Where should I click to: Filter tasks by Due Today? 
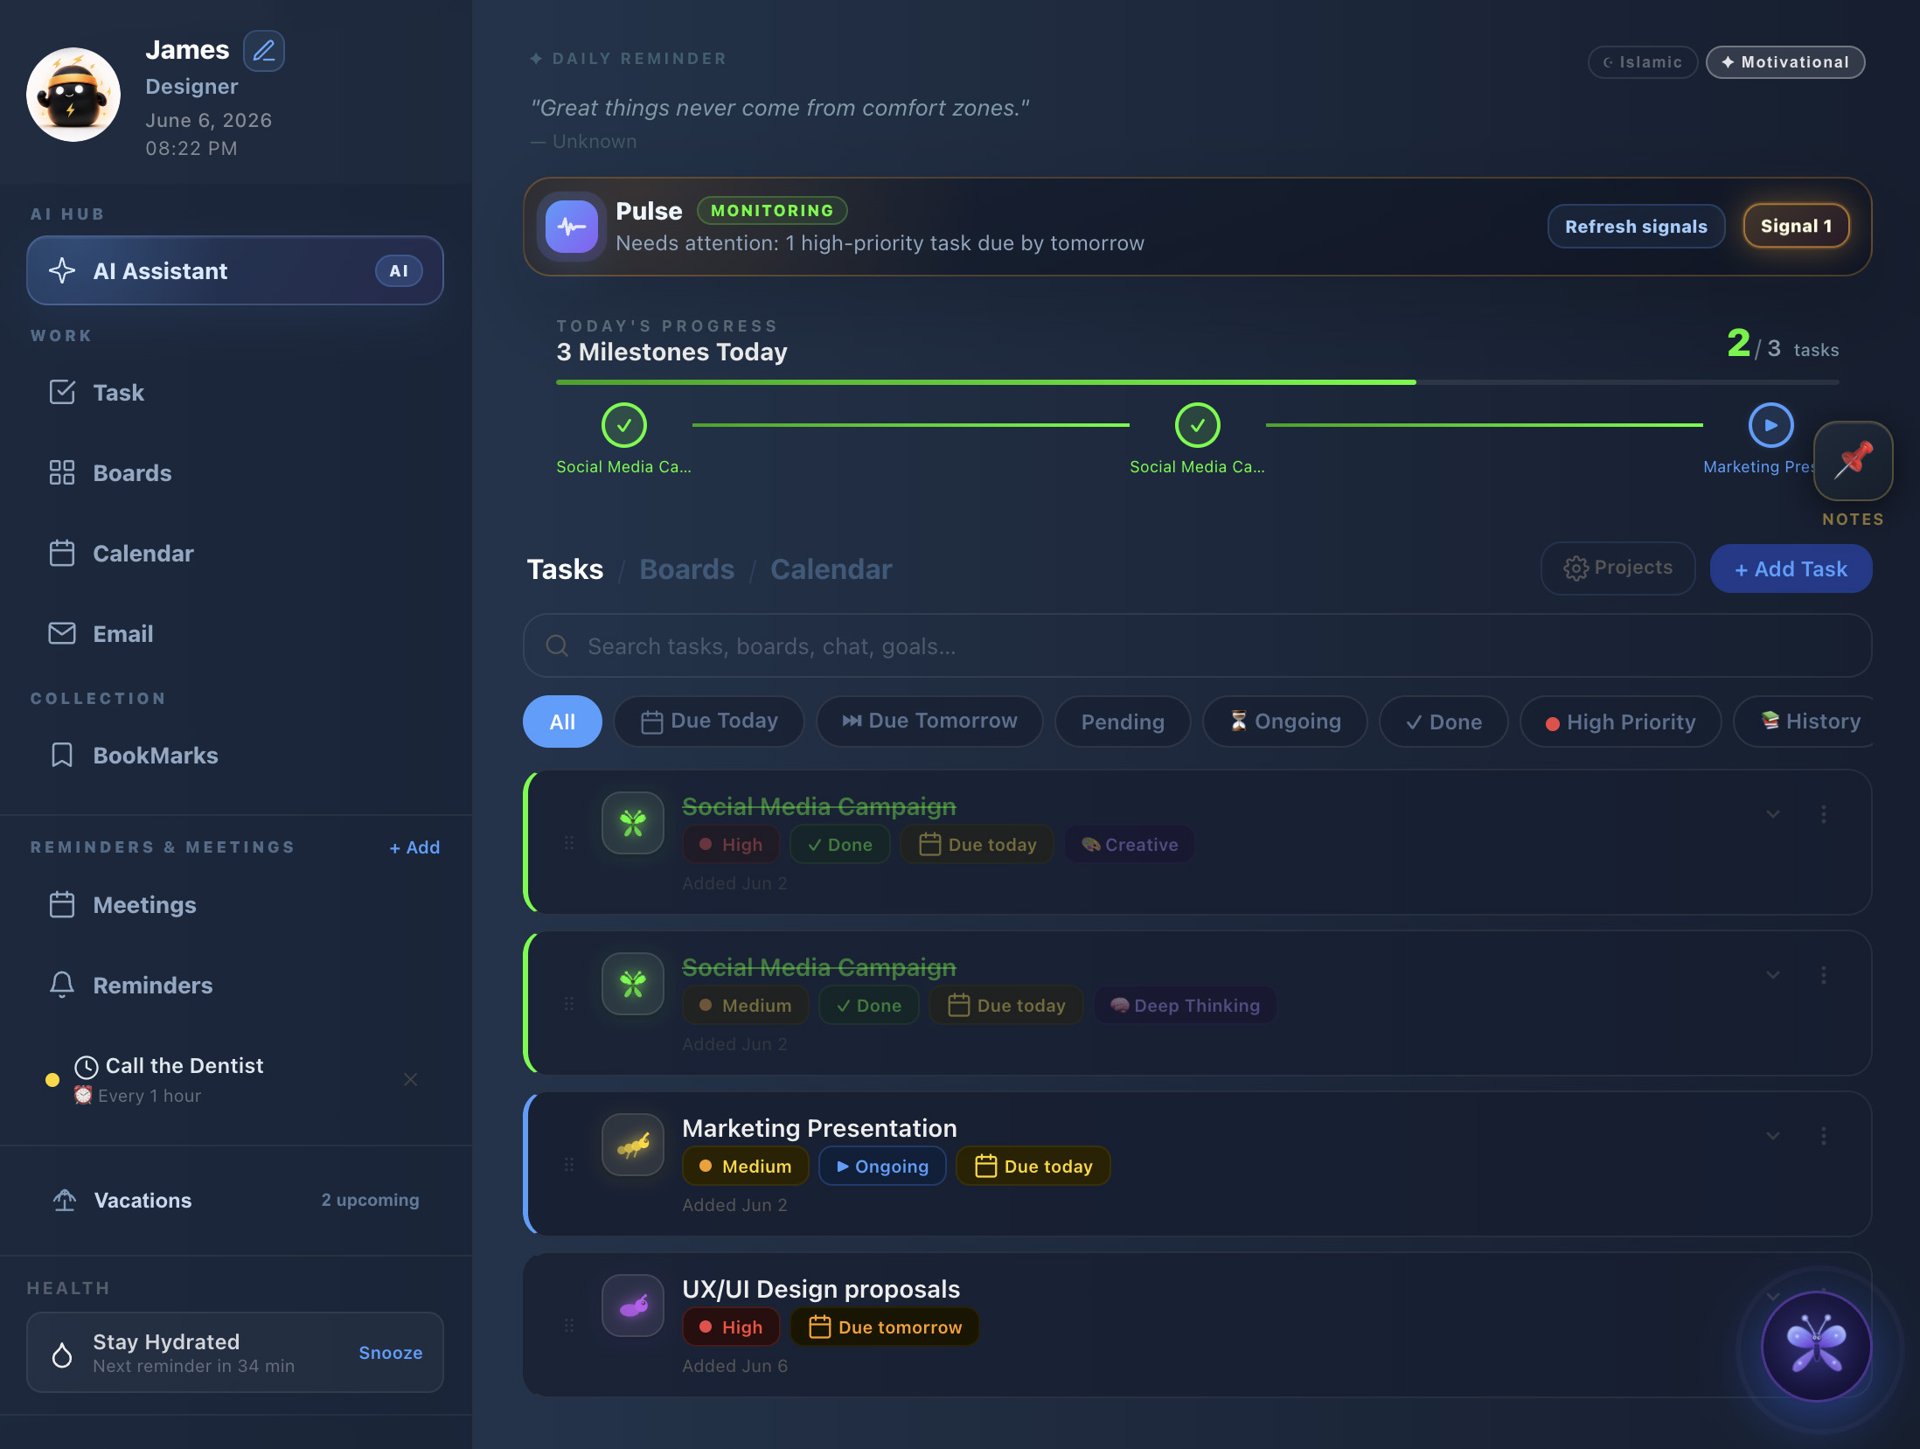[709, 721]
